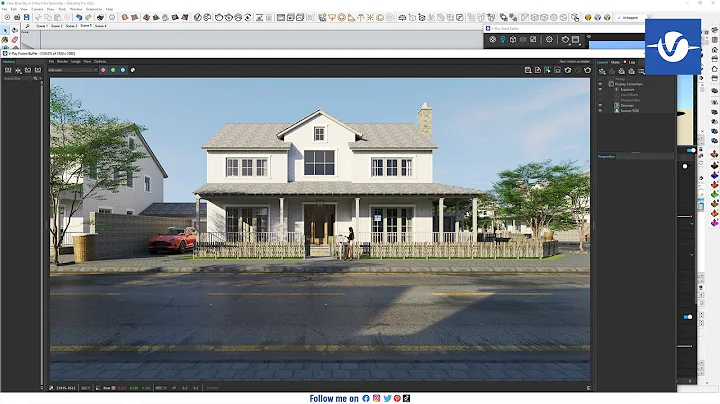Click Save image icon in frame buffer
Screen dimensions: 720x404
(x=528, y=70)
